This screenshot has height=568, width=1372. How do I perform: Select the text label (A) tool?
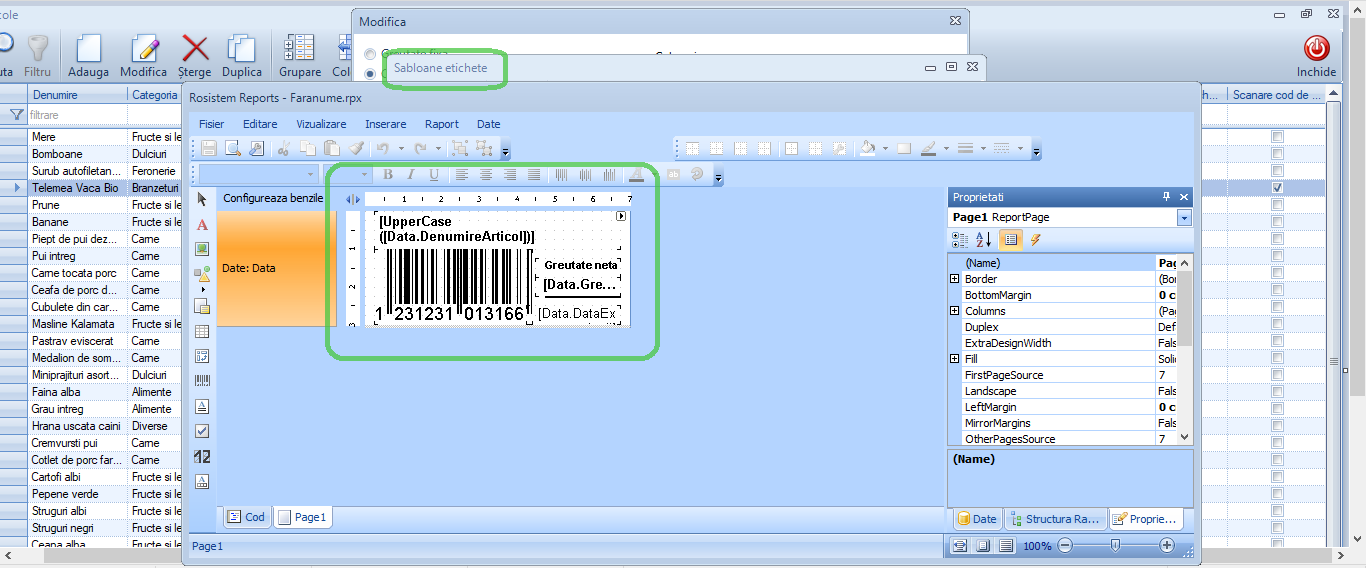(x=202, y=225)
